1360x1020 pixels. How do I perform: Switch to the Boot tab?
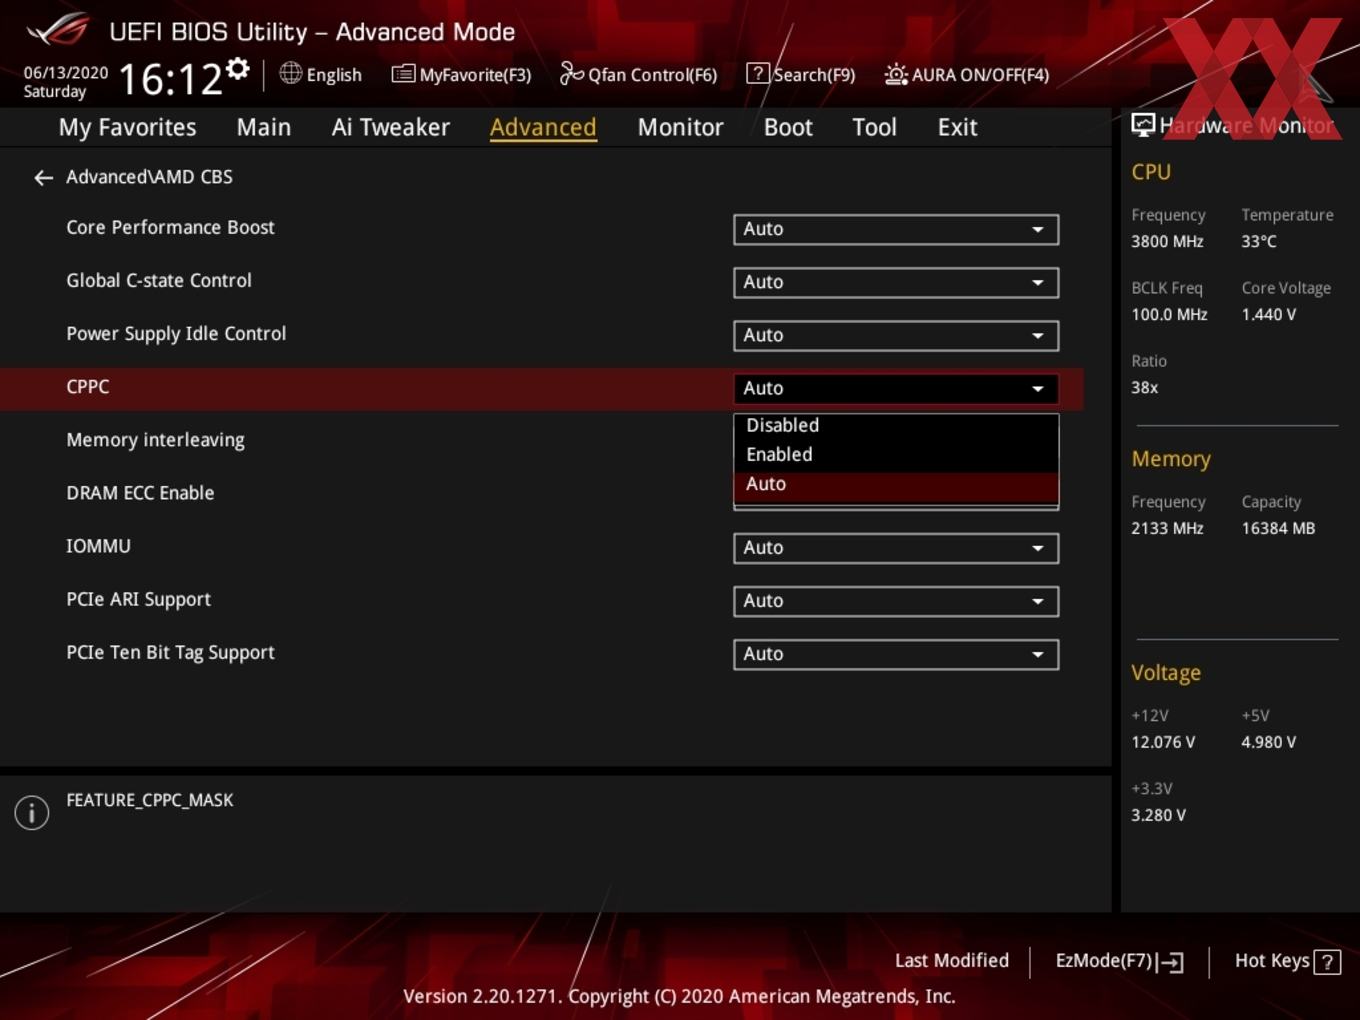pos(788,127)
